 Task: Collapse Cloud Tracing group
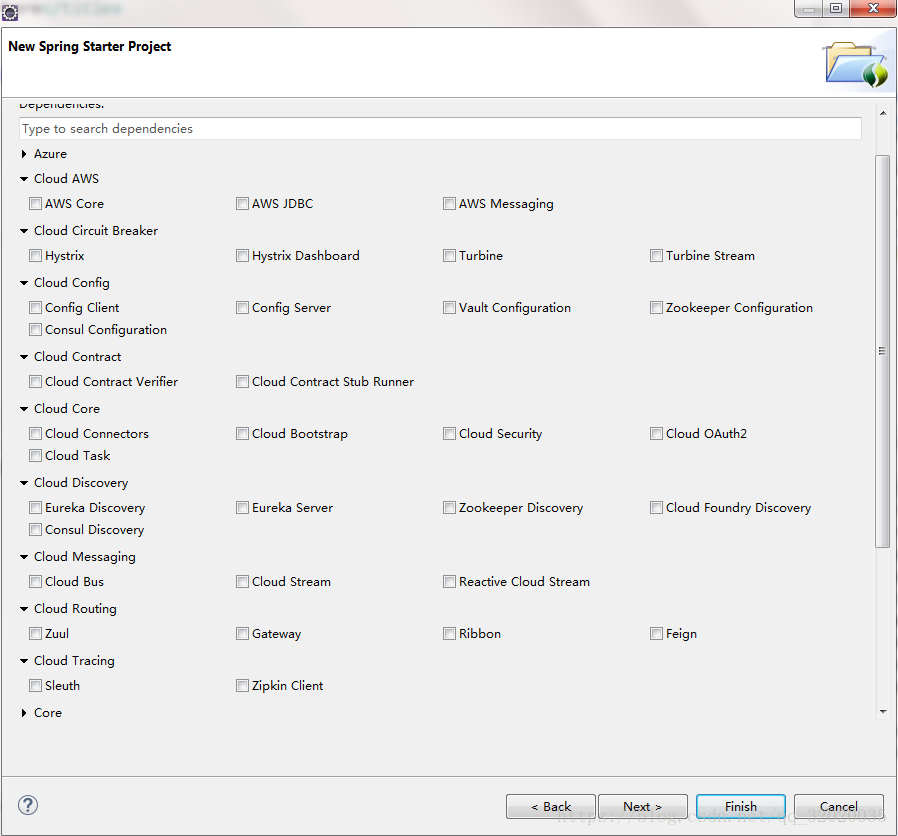(x=24, y=661)
